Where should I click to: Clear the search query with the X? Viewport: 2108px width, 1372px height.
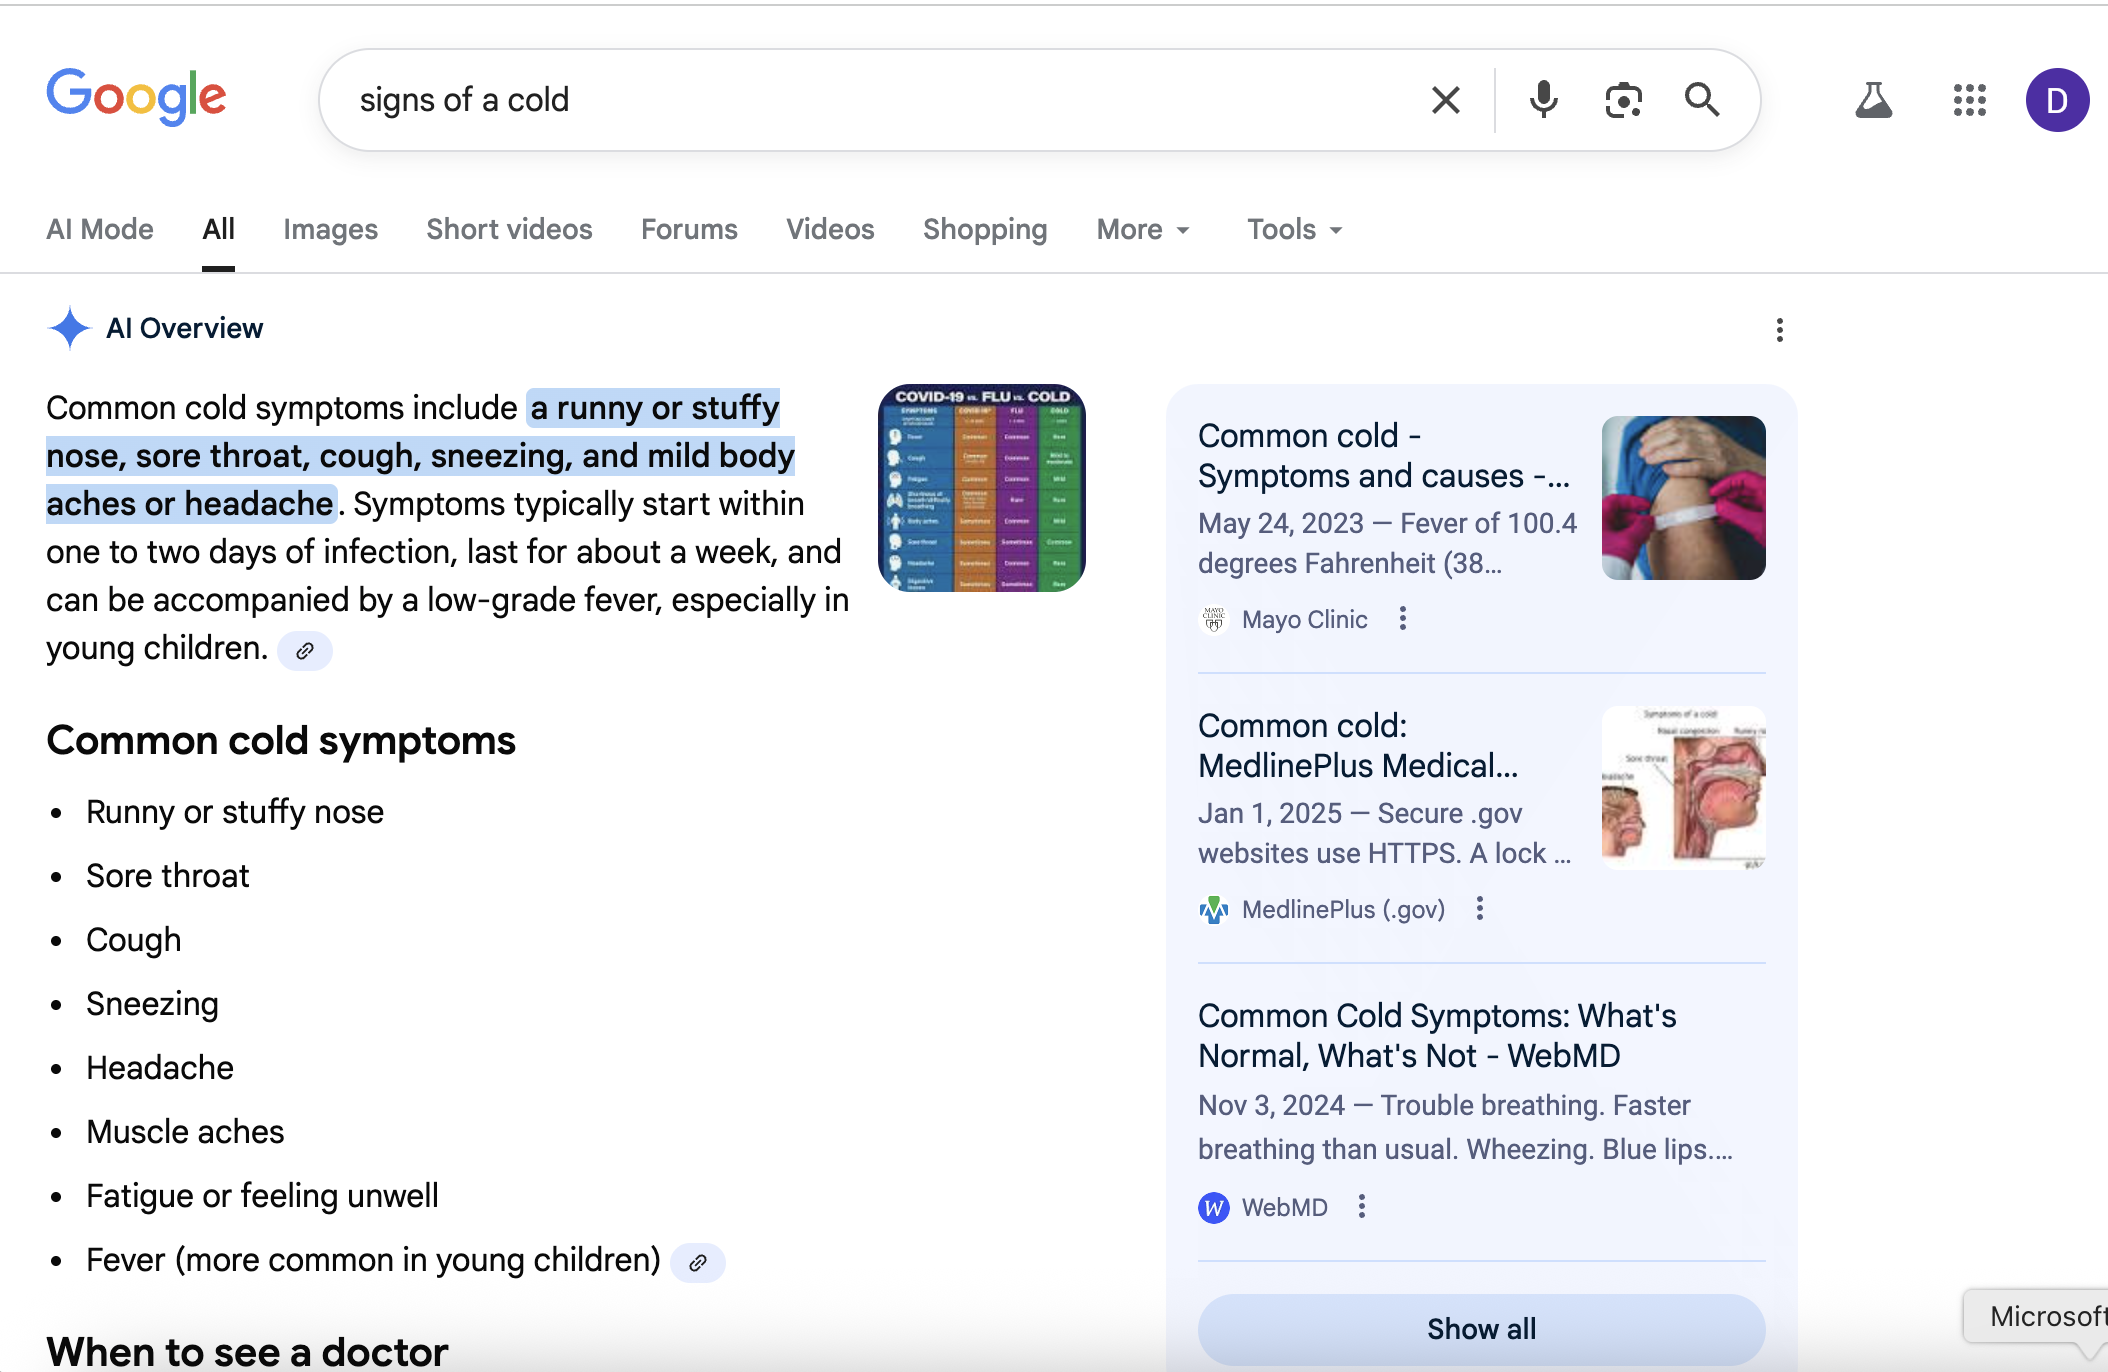click(1446, 100)
